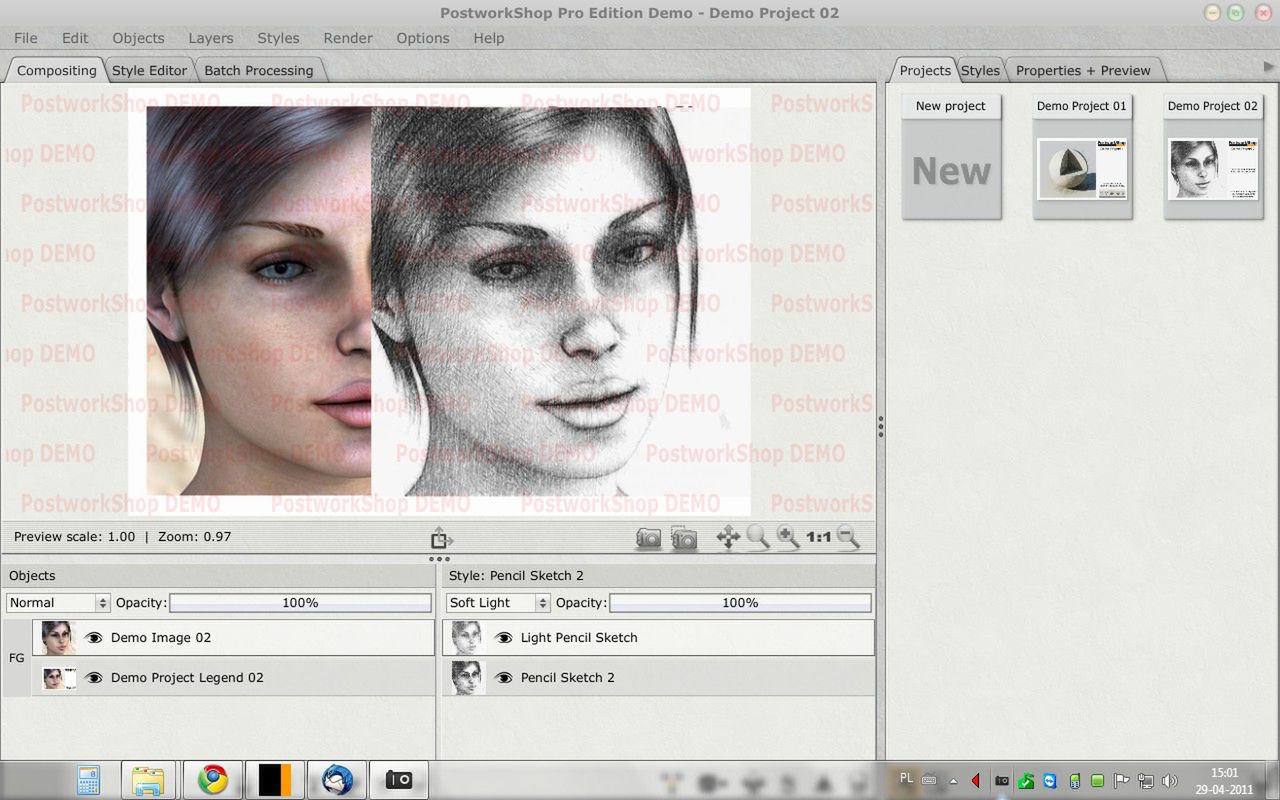Open the Soft Light blend mode dropdown

click(x=498, y=603)
